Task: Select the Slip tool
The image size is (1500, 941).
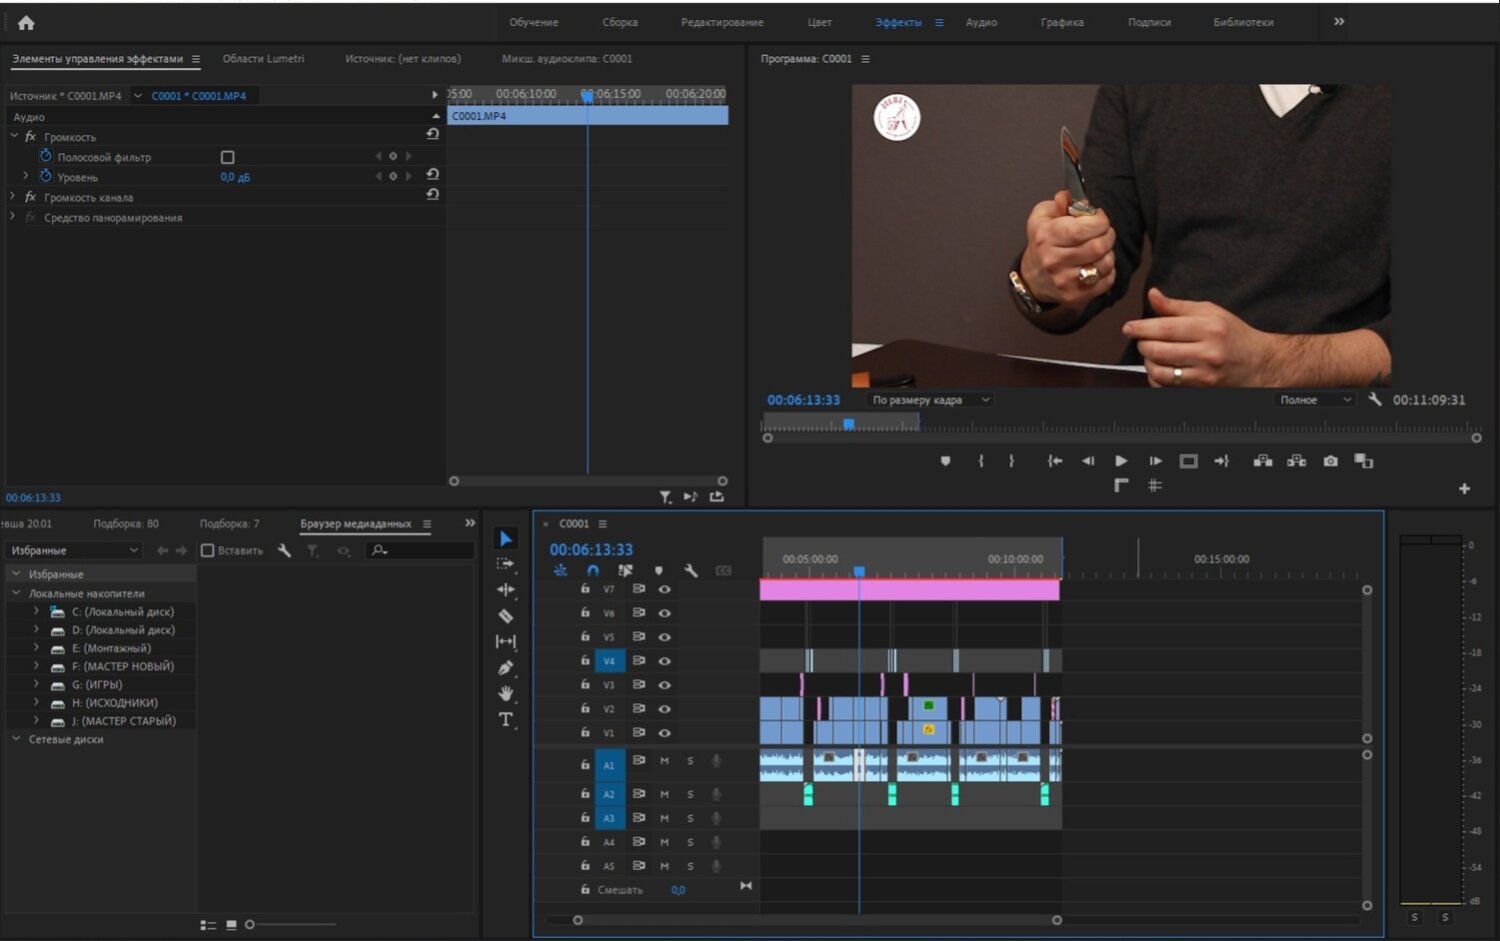Action: point(506,642)
